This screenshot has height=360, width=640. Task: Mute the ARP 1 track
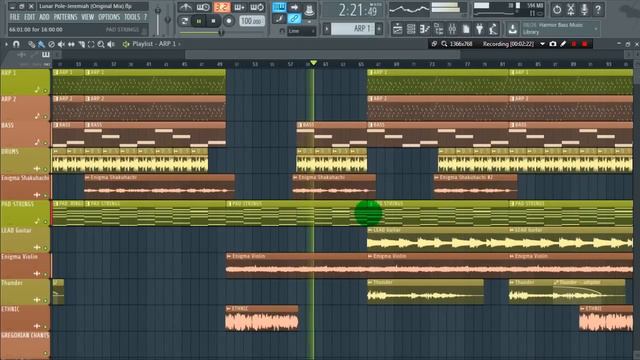click(45, 91)
